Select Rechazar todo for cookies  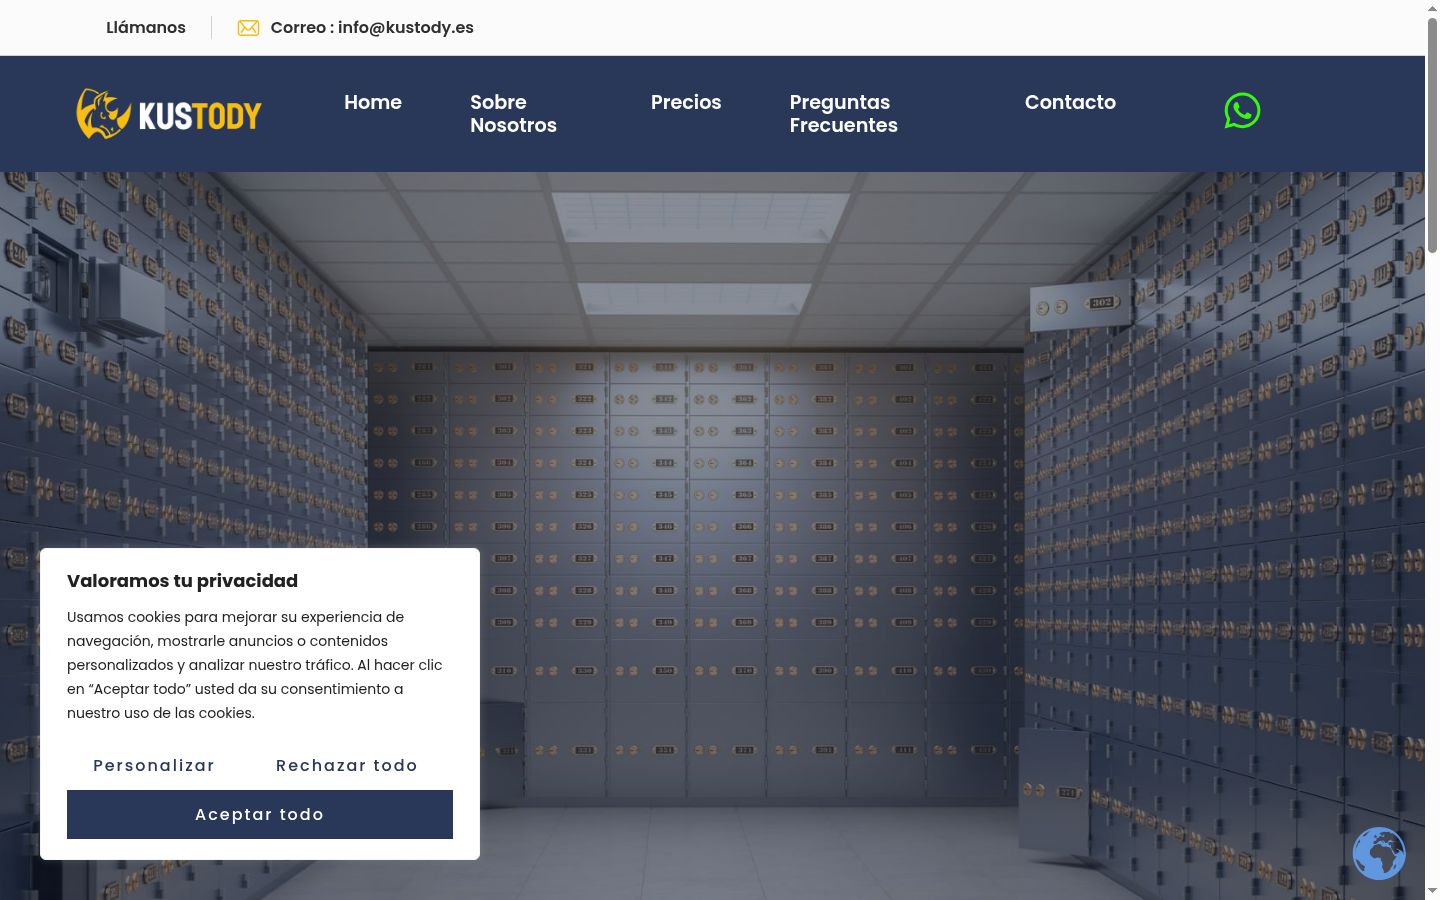(347, 765)
